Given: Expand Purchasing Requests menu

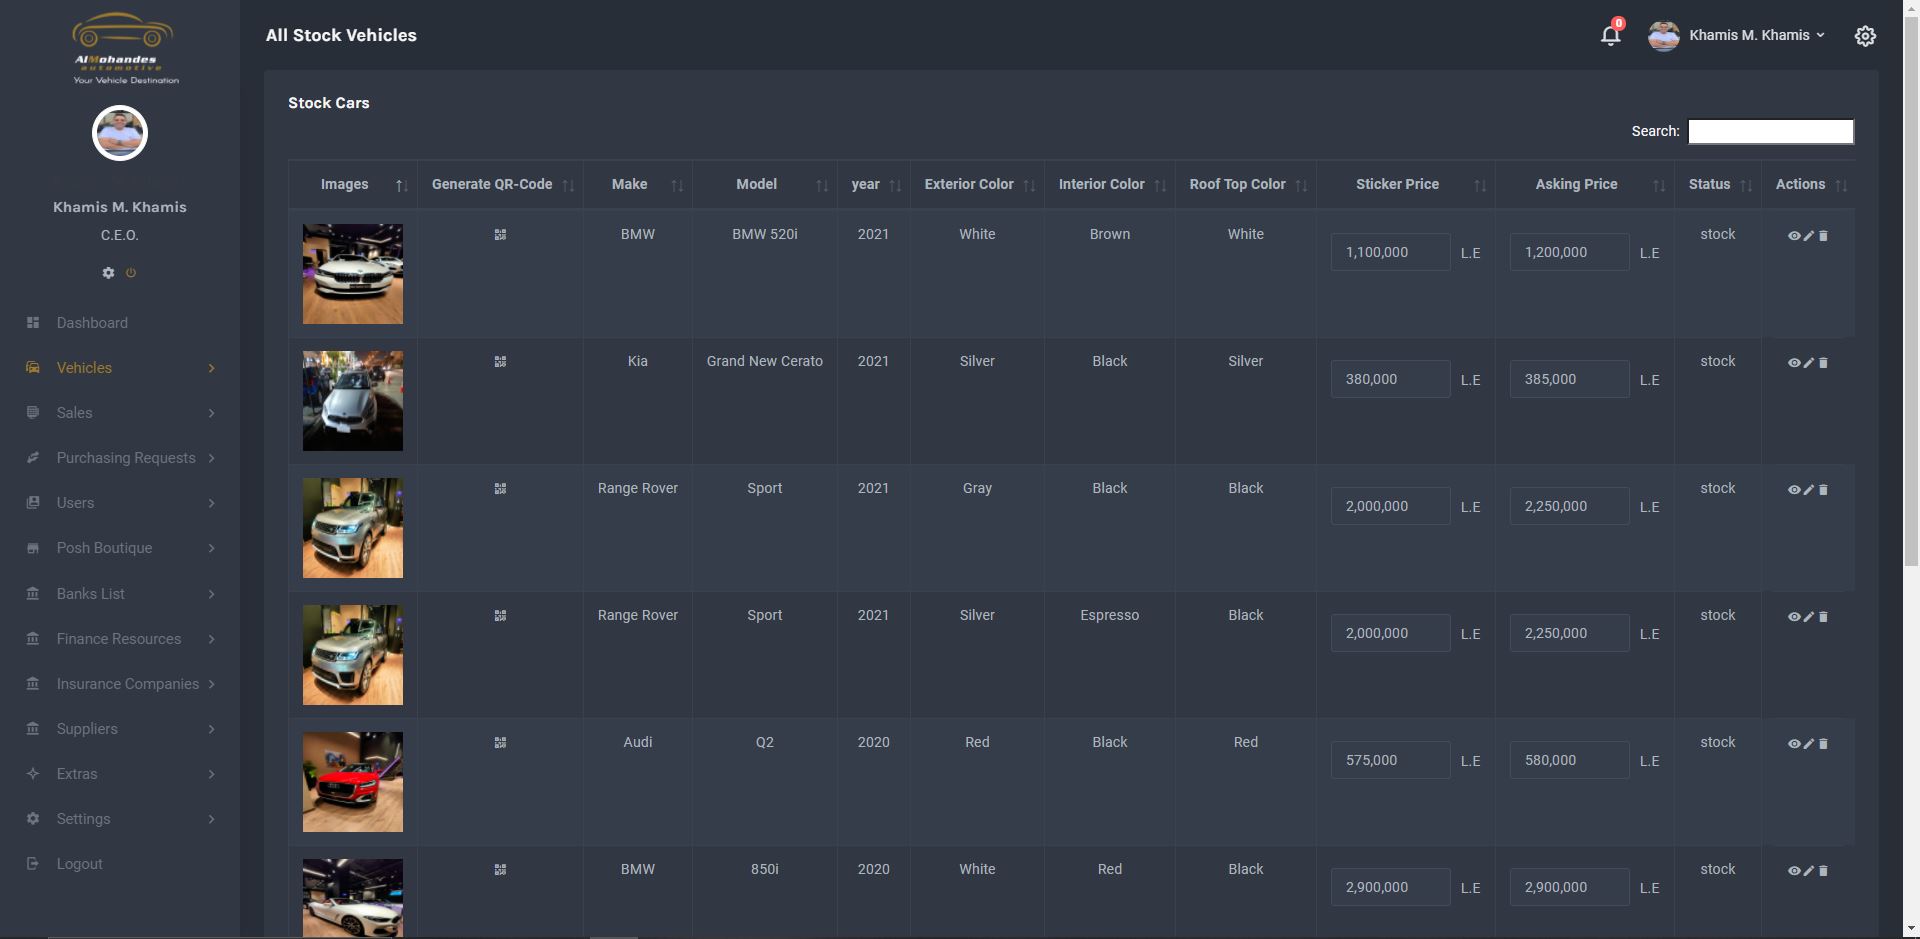Looking at the screenshot, I should pyautogui.click(x=120, y=458).
